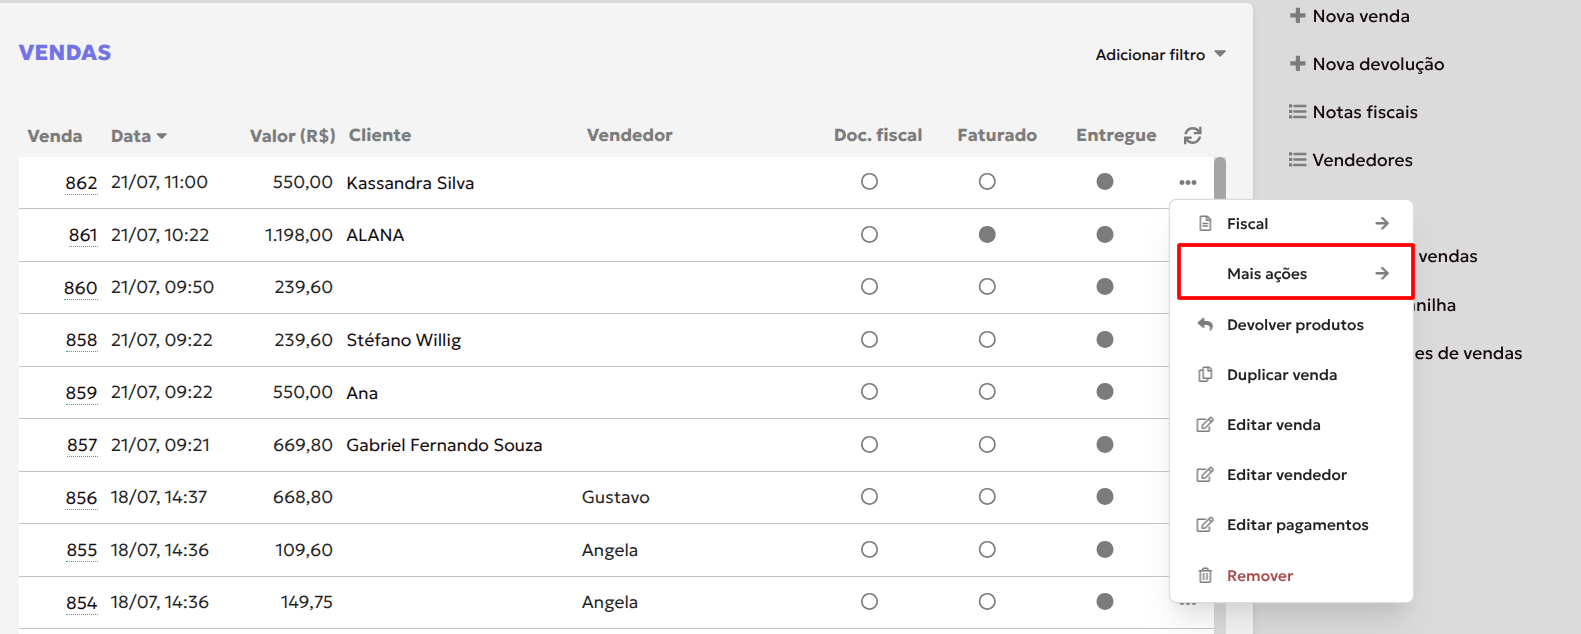Click the refresh icon in table header

(x=1192, y=135)
